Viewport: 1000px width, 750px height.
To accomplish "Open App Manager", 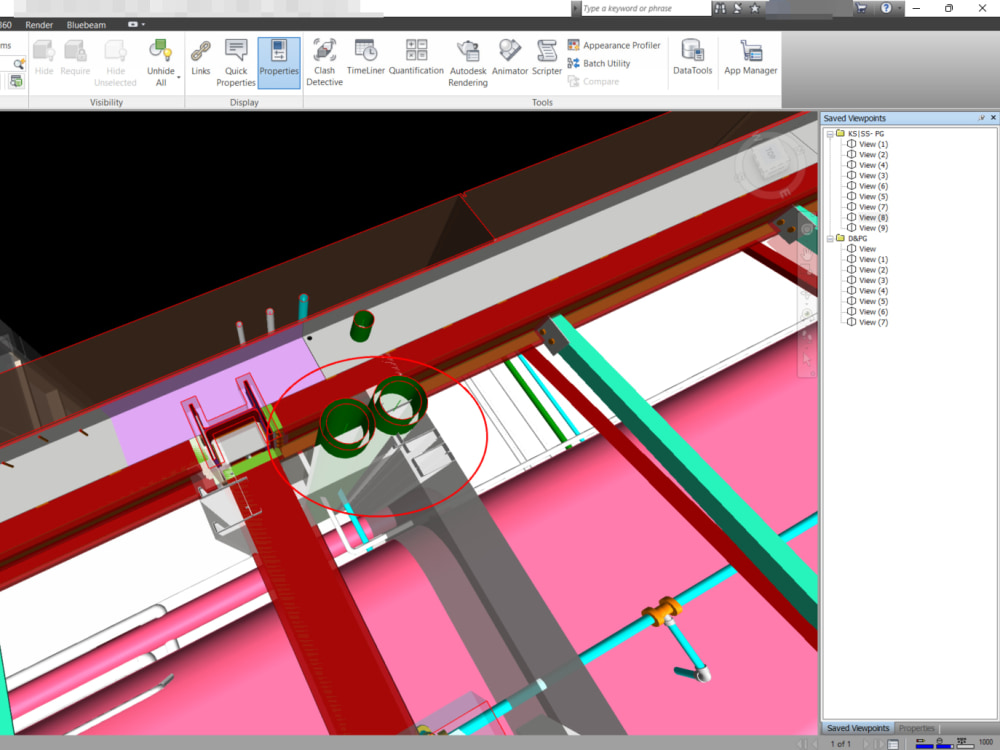I will point(751,57).
